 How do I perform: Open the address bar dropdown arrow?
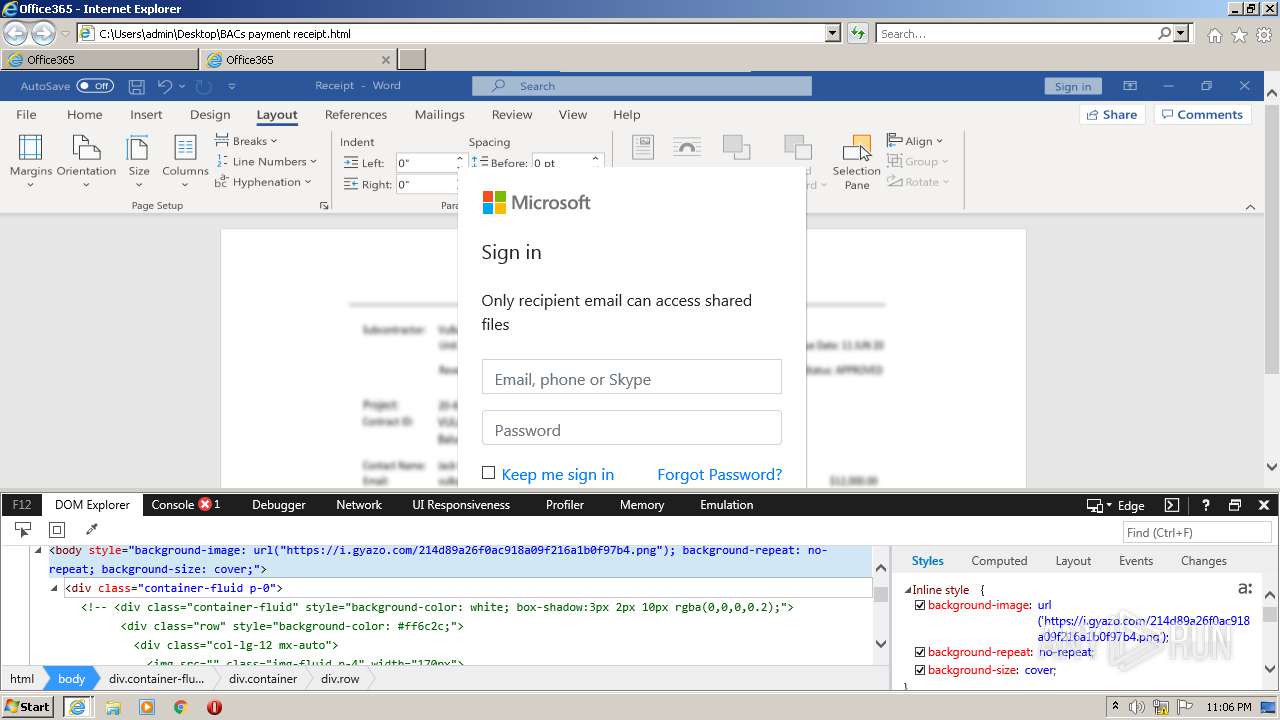[832, 33]
